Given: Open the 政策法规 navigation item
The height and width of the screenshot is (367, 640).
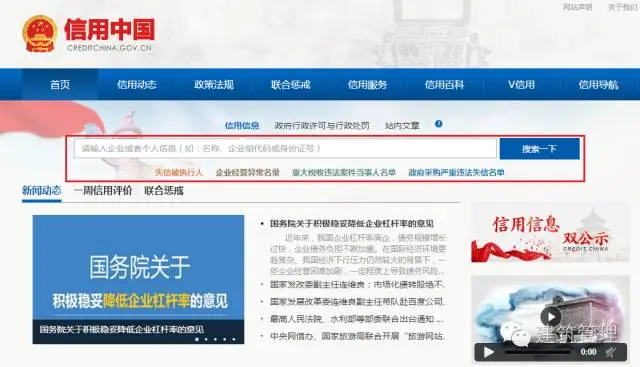Looking at the screenshot, I should click(x=213, y=85).
